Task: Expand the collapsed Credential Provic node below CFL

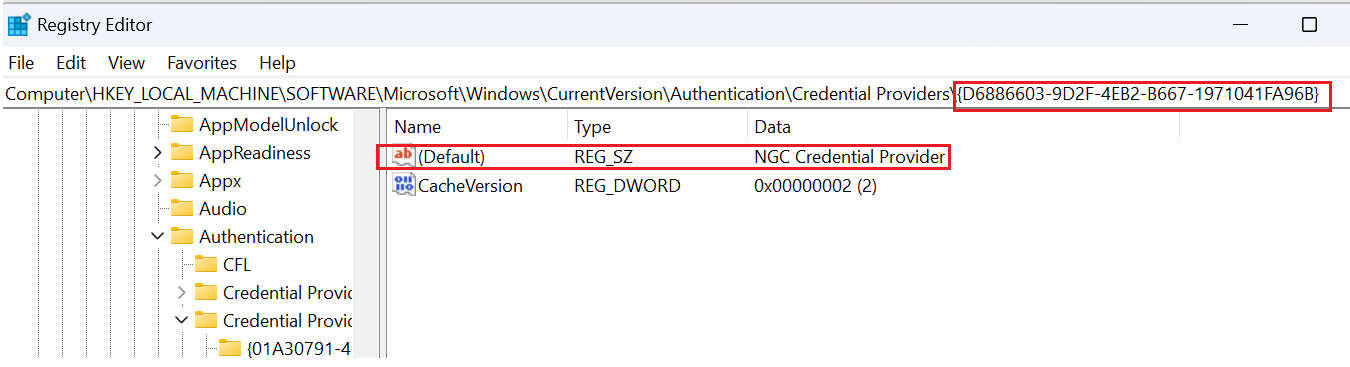Action: [x=181, y=293]
